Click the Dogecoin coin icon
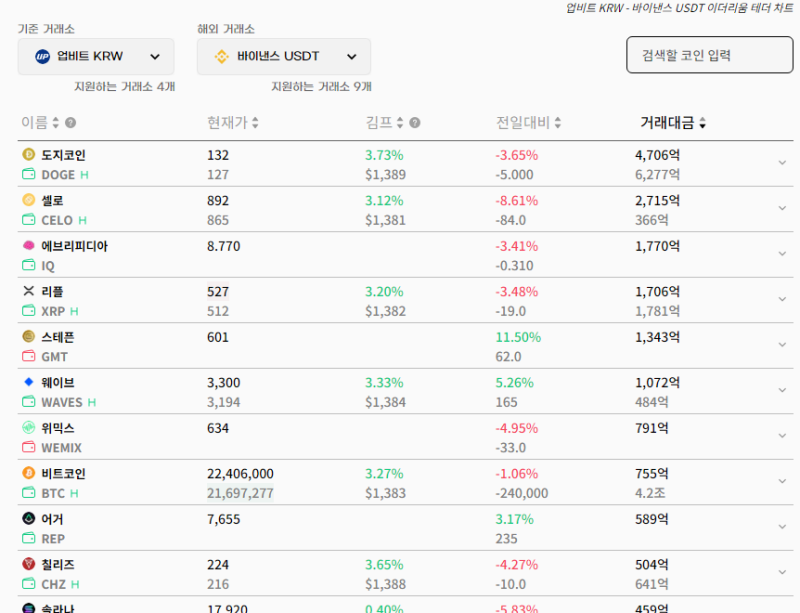The image size is (800, 613). 29,154
